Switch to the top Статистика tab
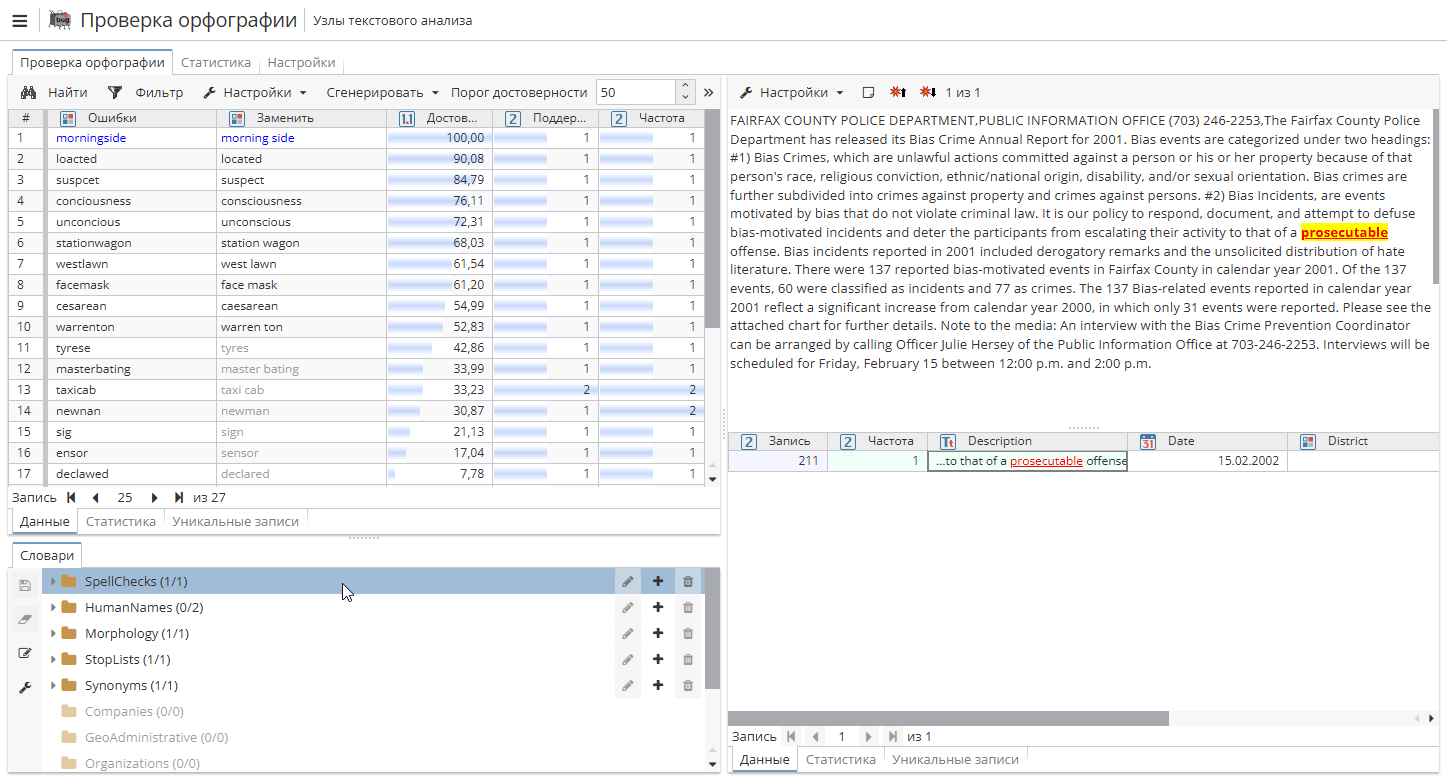This screenshot has height=780, width=1447. coord(216,62)
